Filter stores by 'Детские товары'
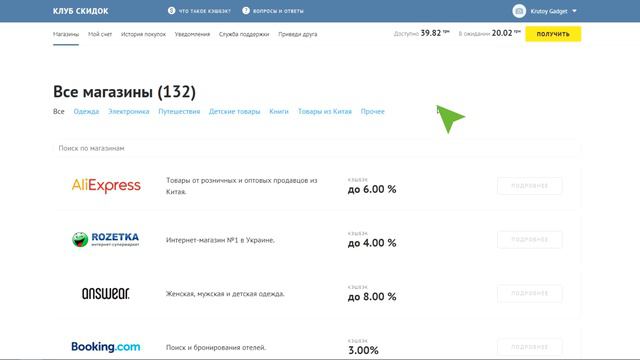 point(234,111)
